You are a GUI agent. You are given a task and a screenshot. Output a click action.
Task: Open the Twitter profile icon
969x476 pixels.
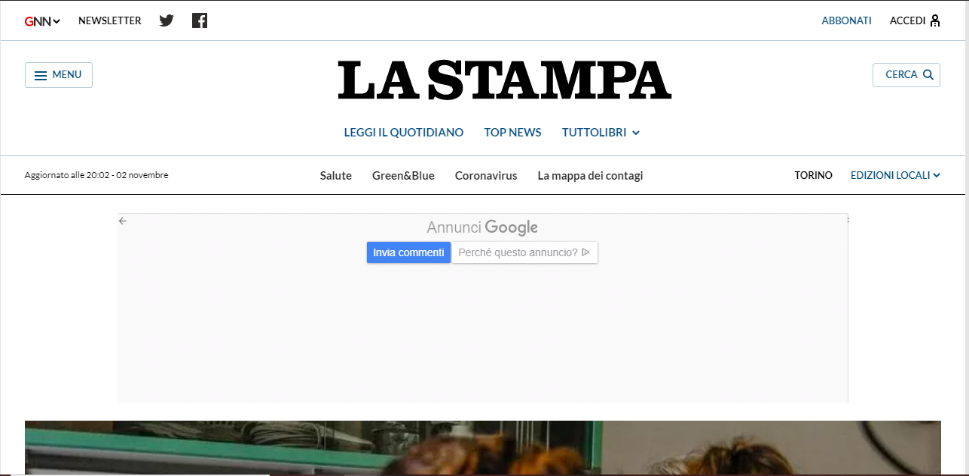[x=166, y=20]
